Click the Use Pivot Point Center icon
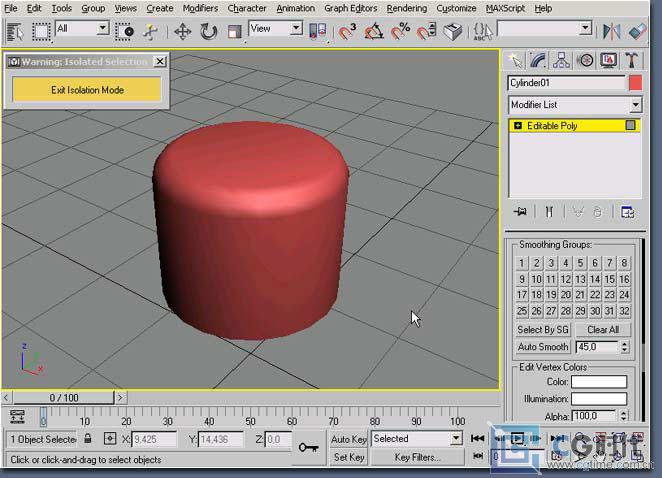 (318, 32)
